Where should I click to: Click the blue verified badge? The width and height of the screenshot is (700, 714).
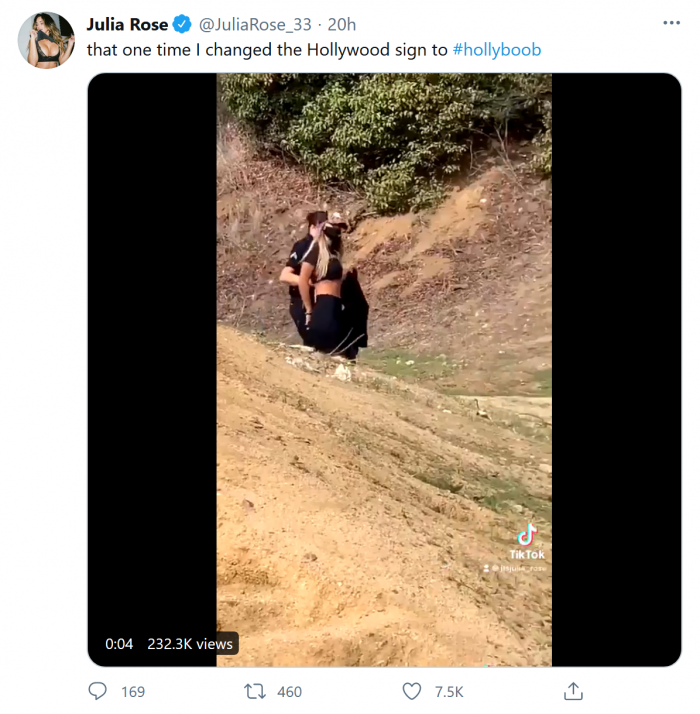coord(182,24)
